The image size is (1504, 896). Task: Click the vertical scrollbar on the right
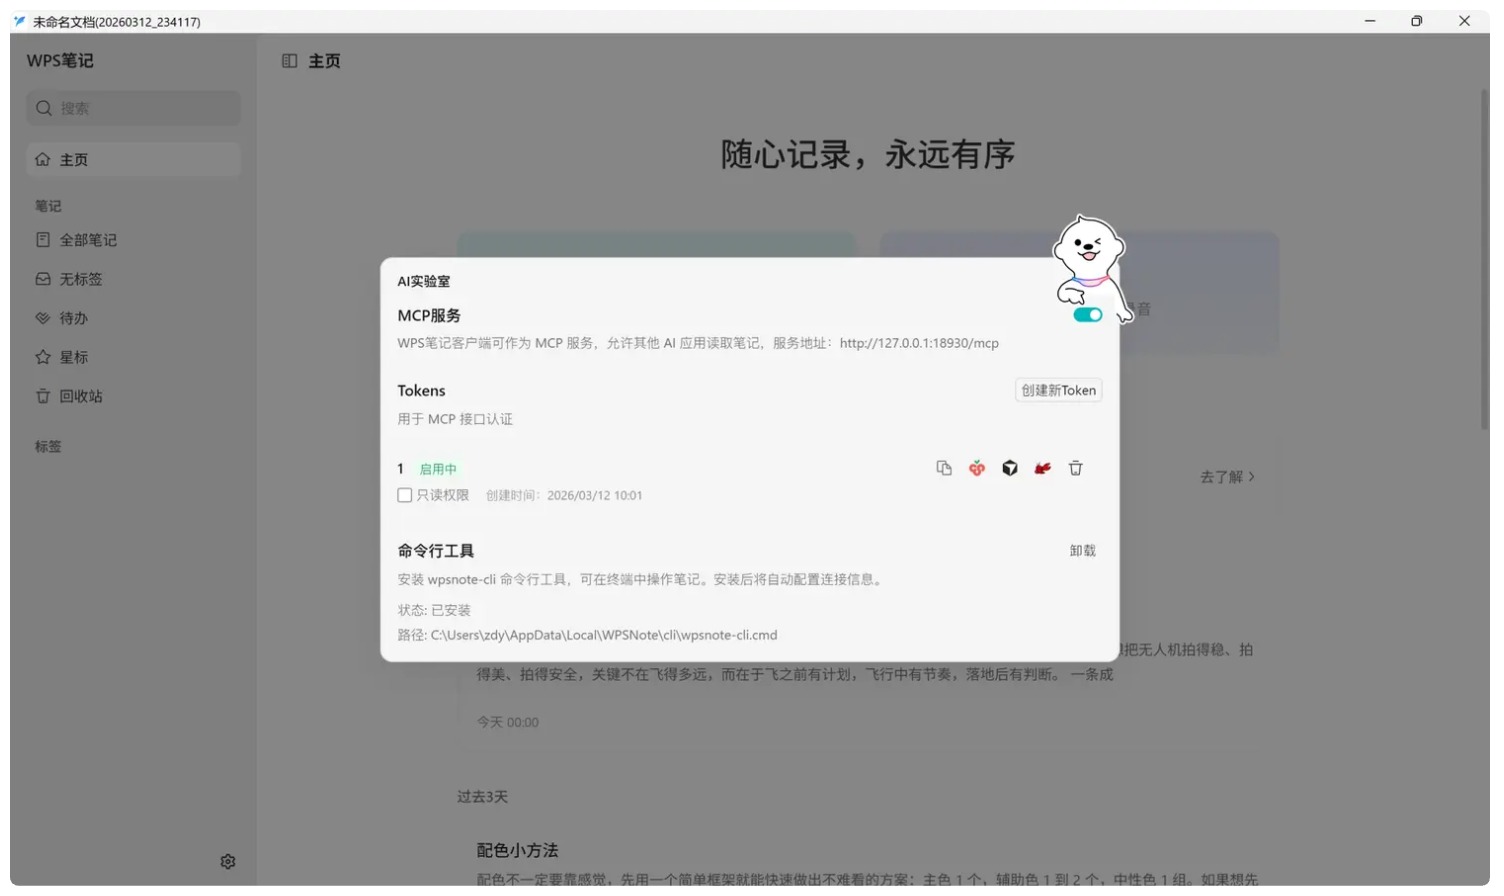(1484, 260)
